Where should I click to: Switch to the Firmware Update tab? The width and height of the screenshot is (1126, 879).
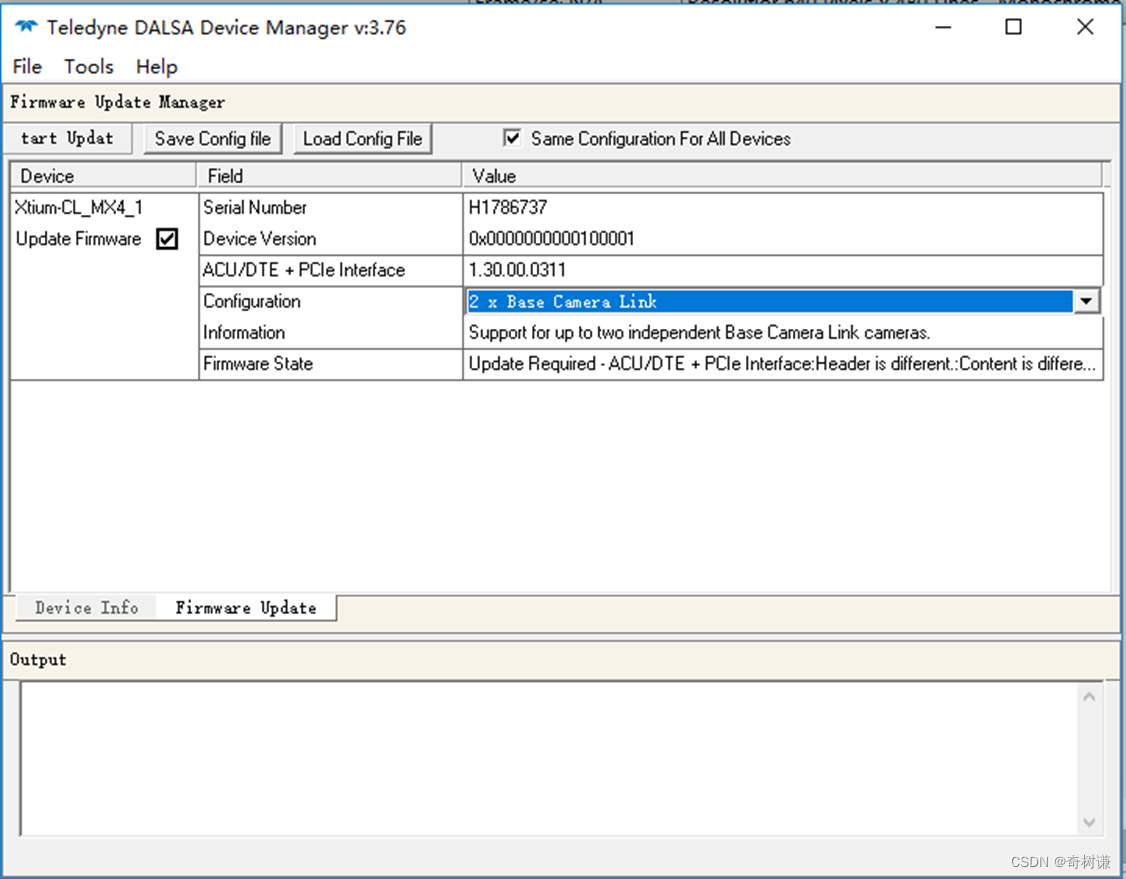pos(246,608)
